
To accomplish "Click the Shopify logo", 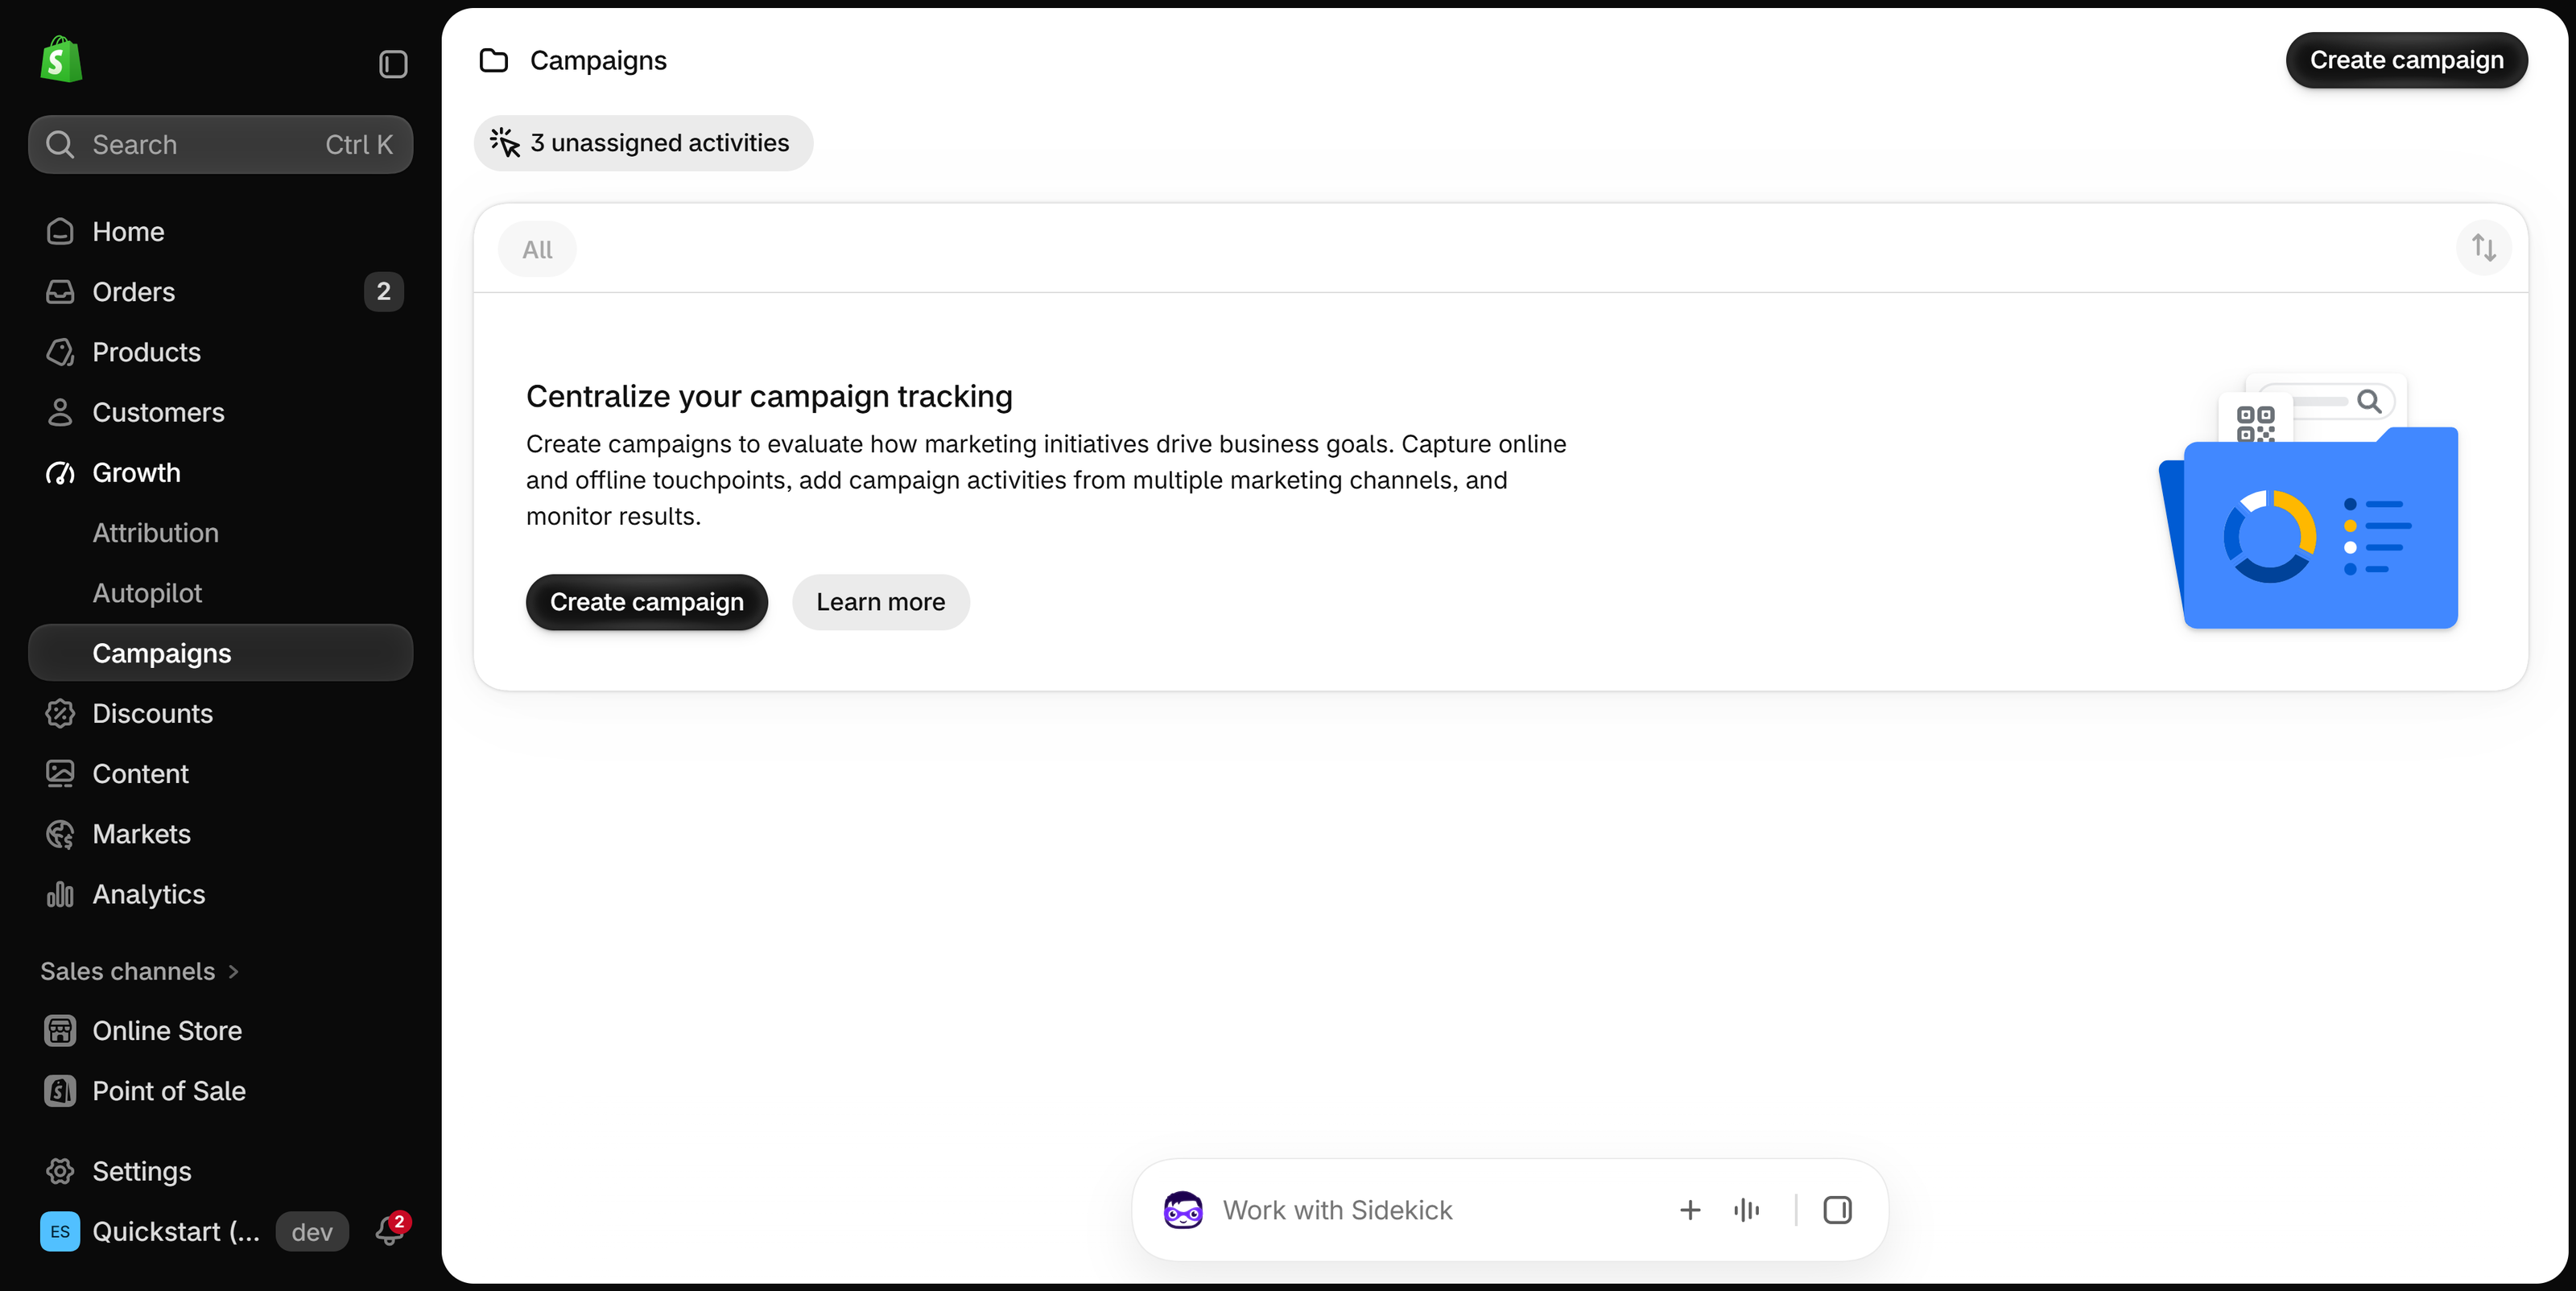I will [61, 60].
